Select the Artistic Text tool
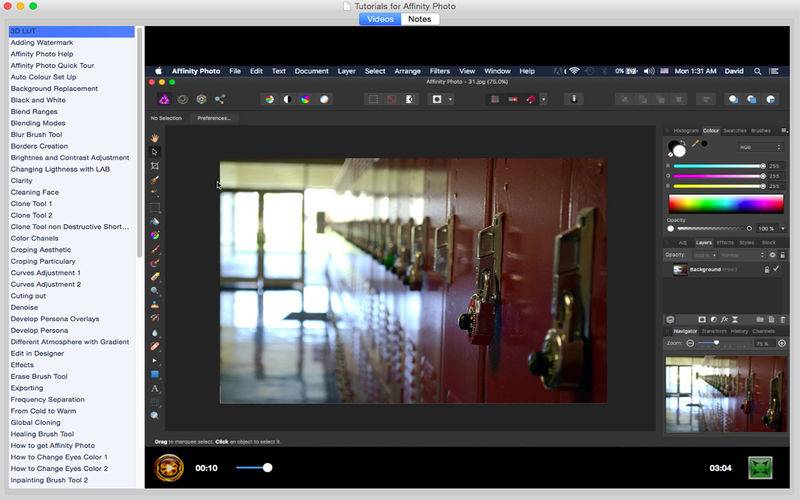The height and width of the screenshot is (500, 800). (155, 389)
